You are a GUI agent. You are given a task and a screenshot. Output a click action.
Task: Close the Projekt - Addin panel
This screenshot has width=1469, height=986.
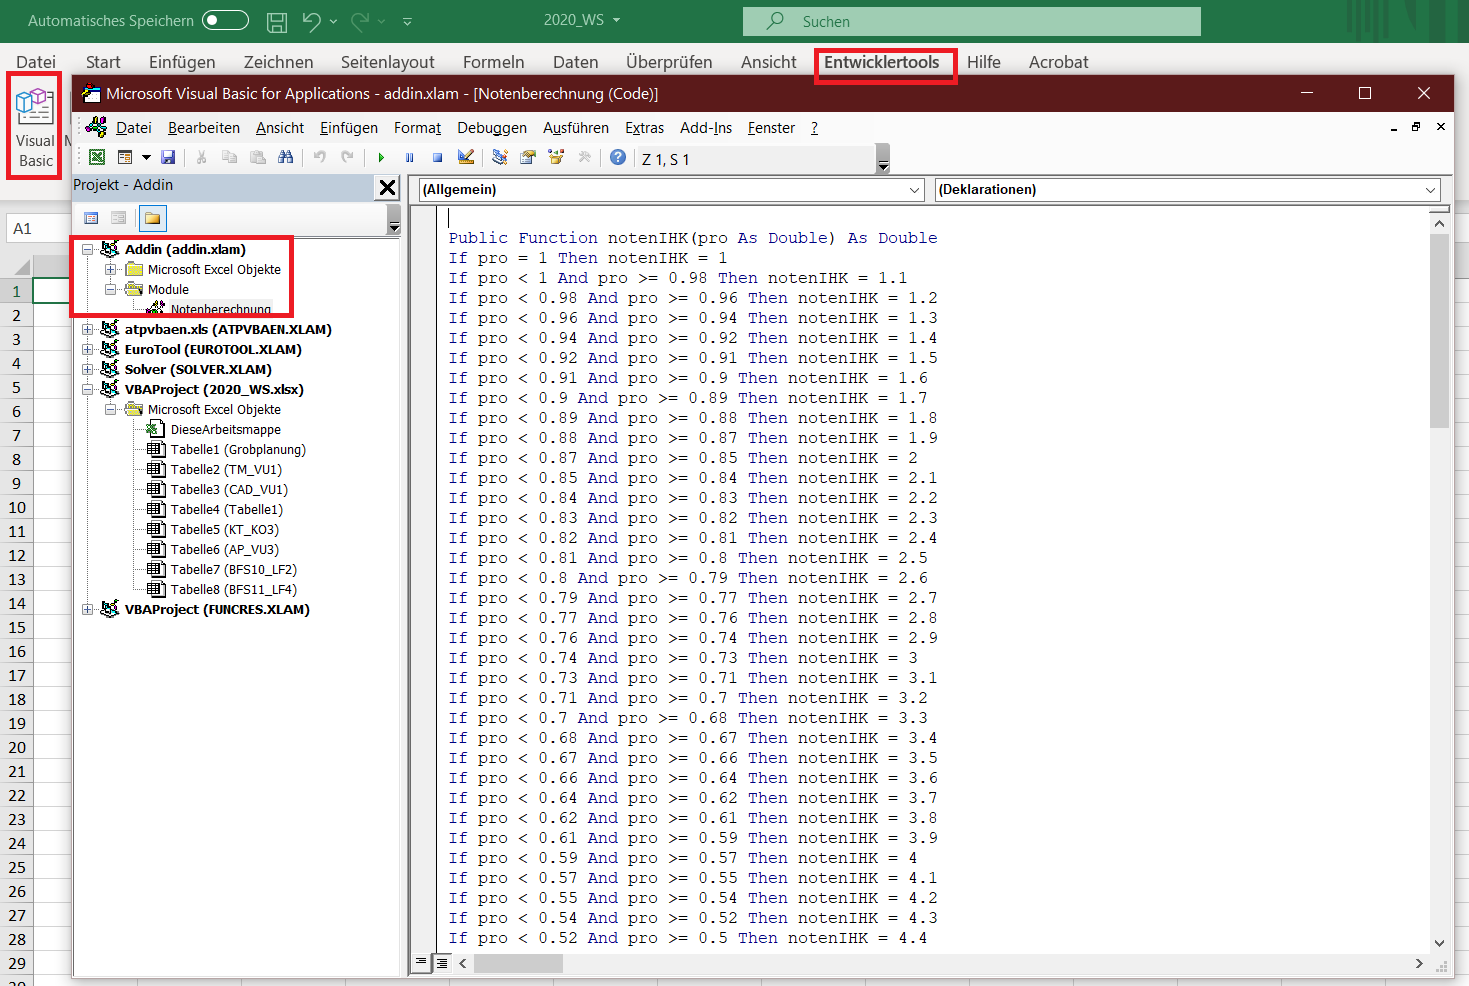(387, 187)
